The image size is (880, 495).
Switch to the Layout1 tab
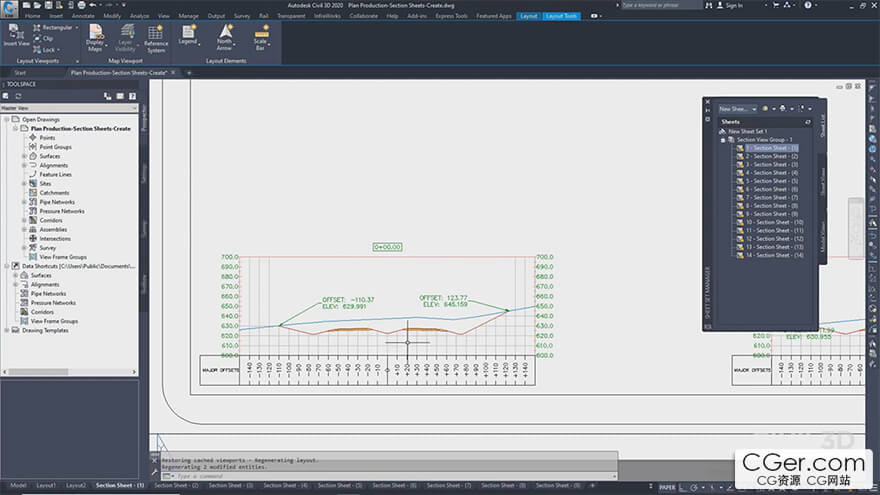pos(46,485)
